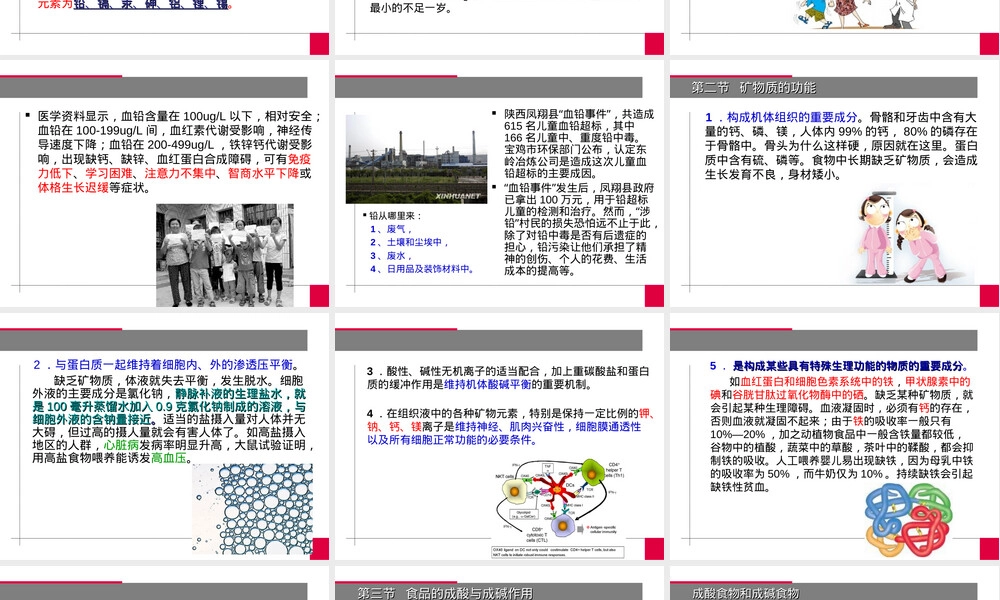Select the slide ending with 最小的不足一岁
The height and width of the screenshot is (600, 1000).
[x=499, y=27]
